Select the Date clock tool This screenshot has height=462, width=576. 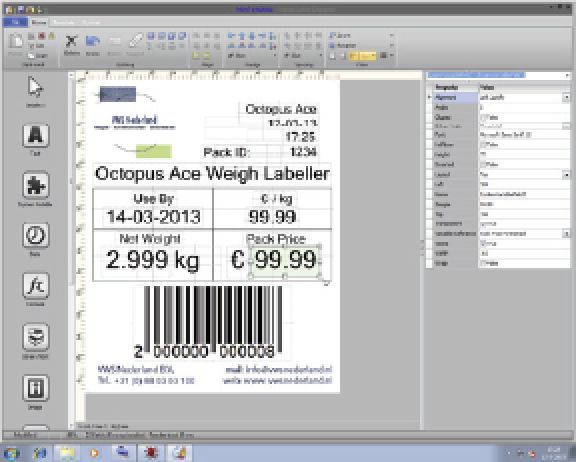point(36,235)
